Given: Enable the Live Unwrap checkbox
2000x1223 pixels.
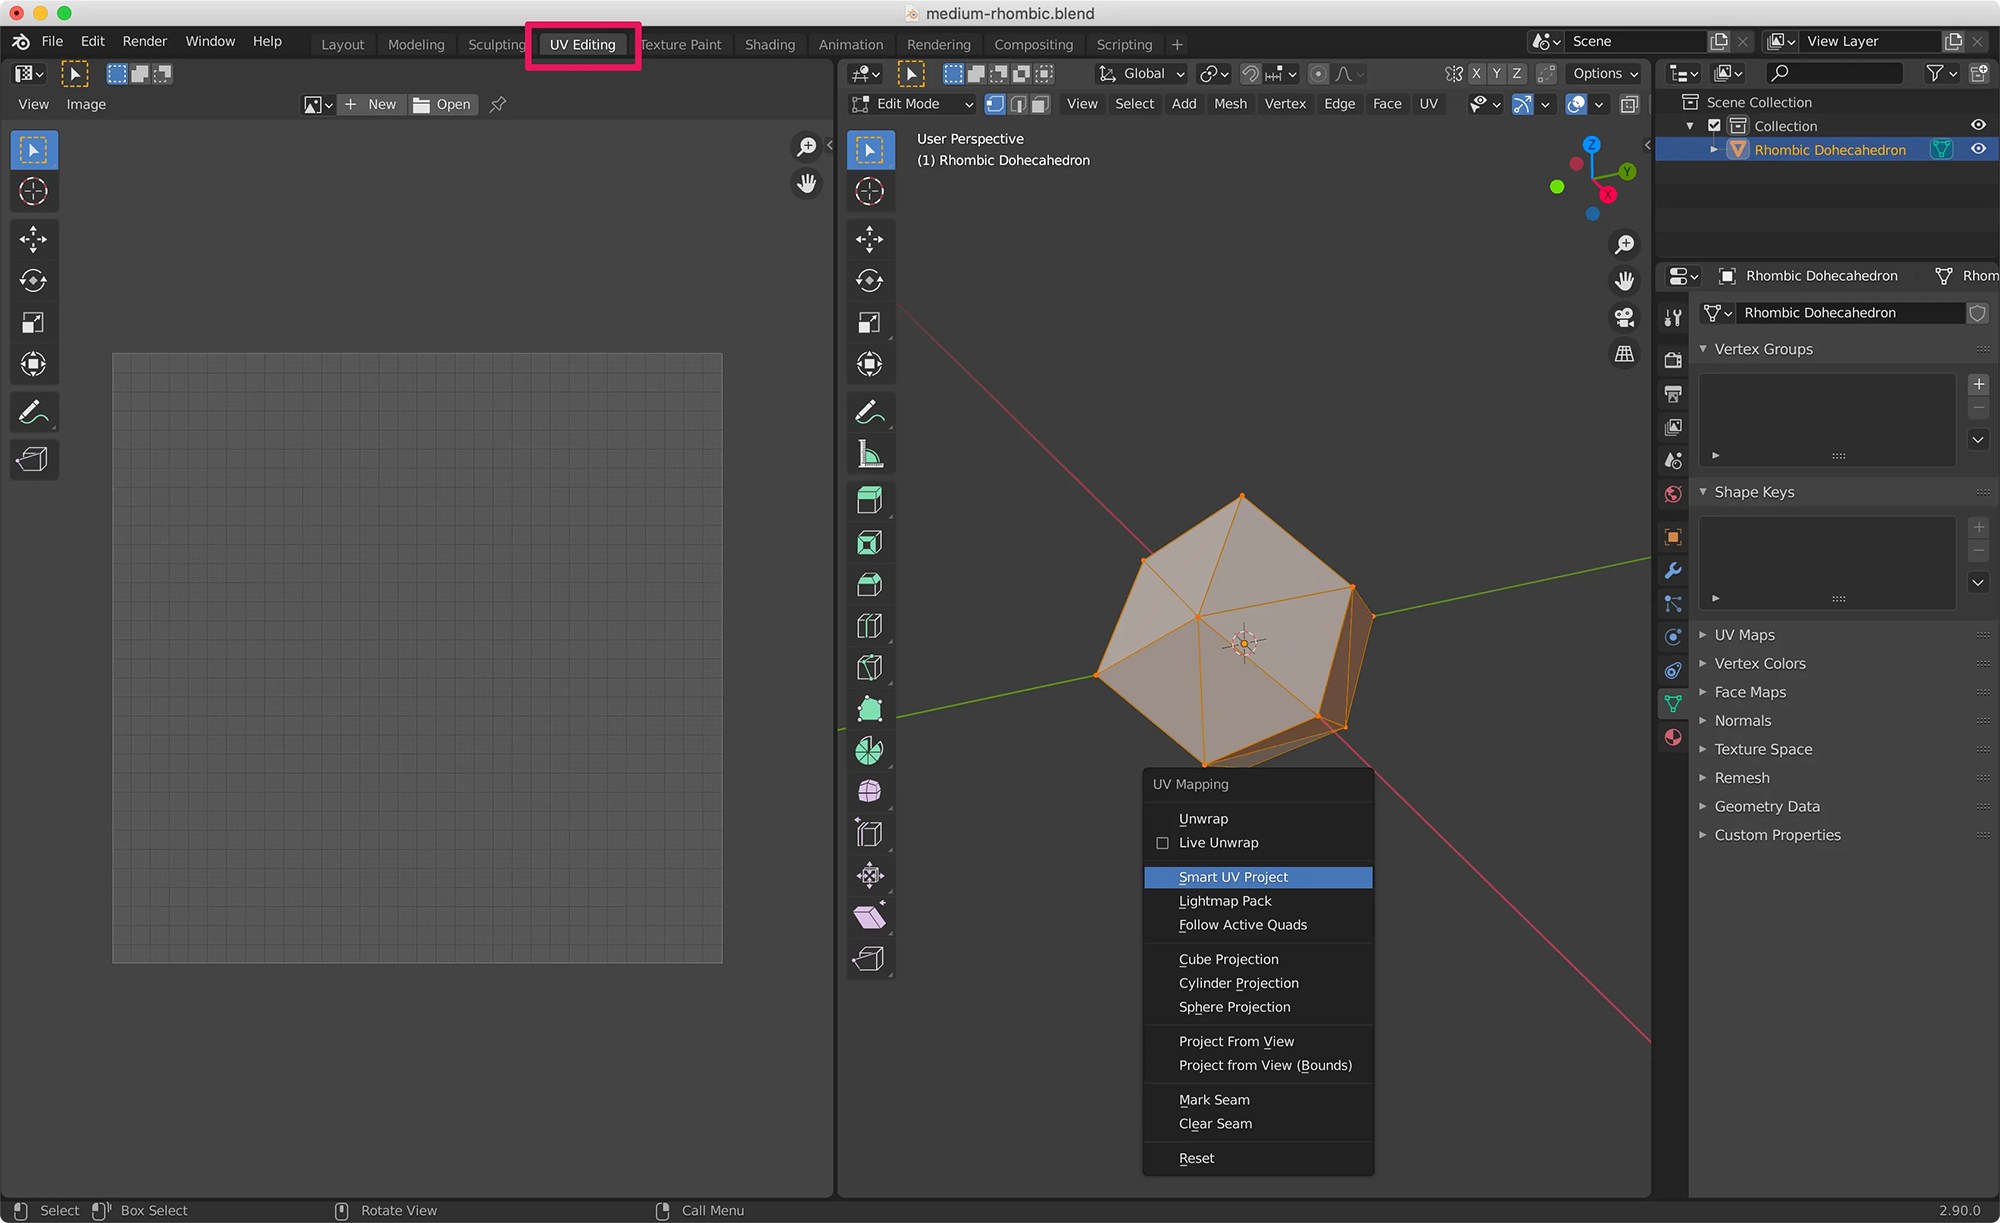Looking at the screenshot, I should click(x=1162, y=843).
